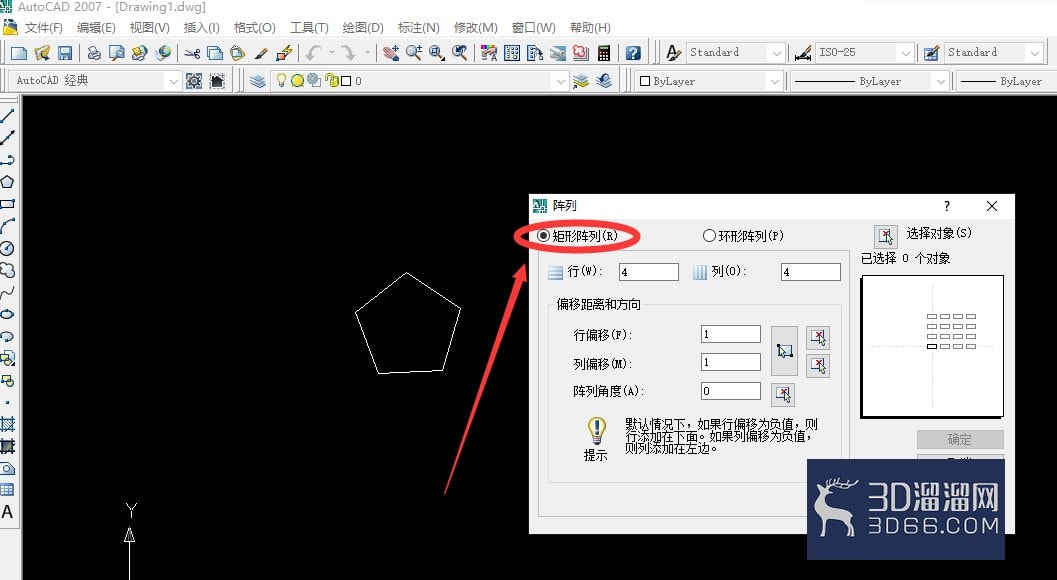Click the layer color square swatch
The width and height of the screenshot is (1057, 580).
pyautogui.click(x=346, y=81)
